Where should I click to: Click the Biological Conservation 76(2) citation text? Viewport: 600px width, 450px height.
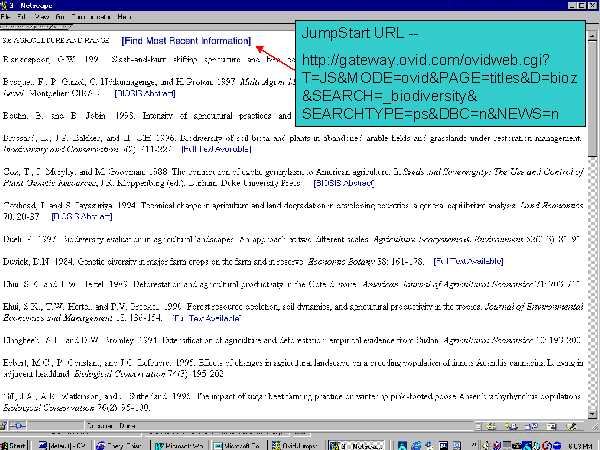(76, 408)
